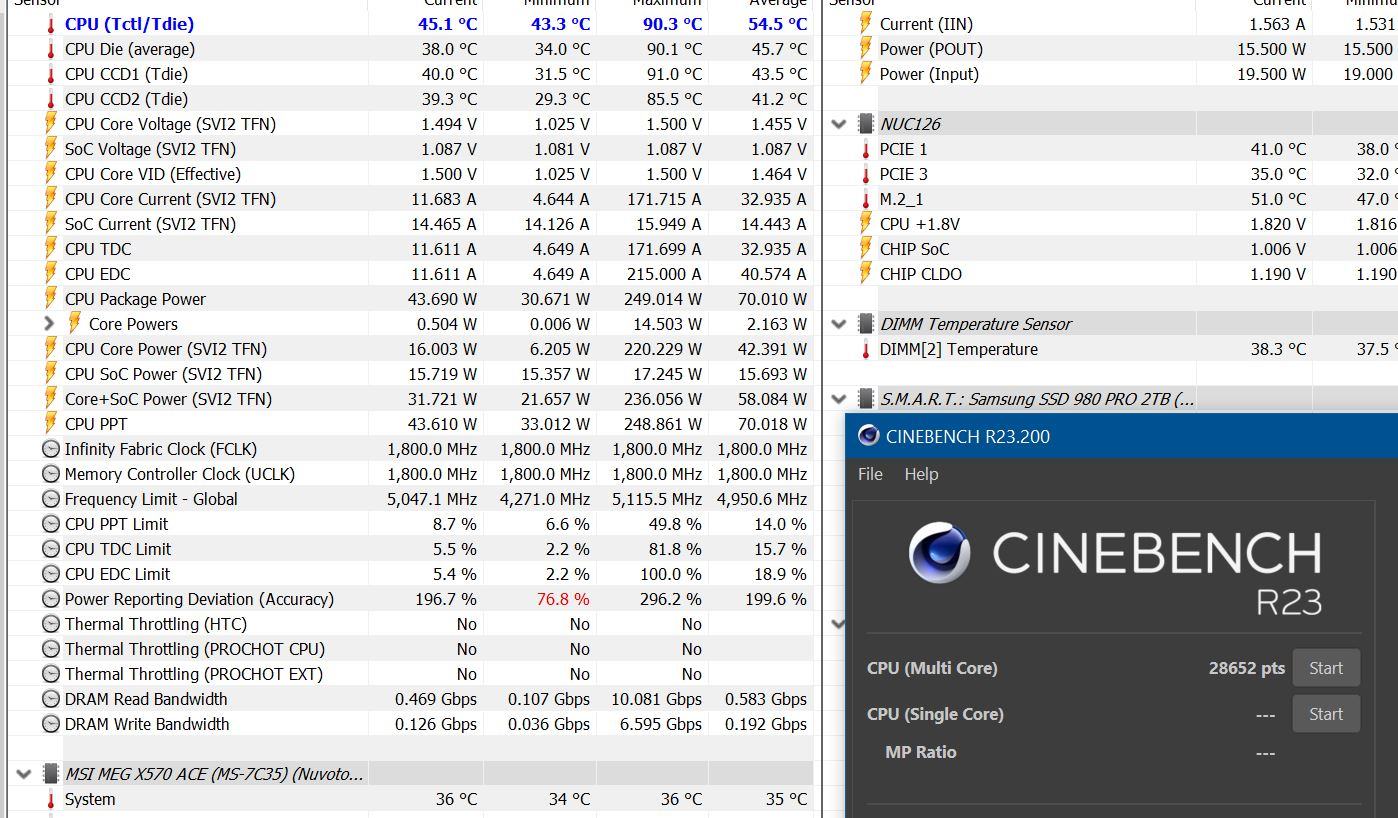Click the lightning icon for CPU Core Current
The height and width of the screenshot is (818, 1398).
[x=51, y=199]
